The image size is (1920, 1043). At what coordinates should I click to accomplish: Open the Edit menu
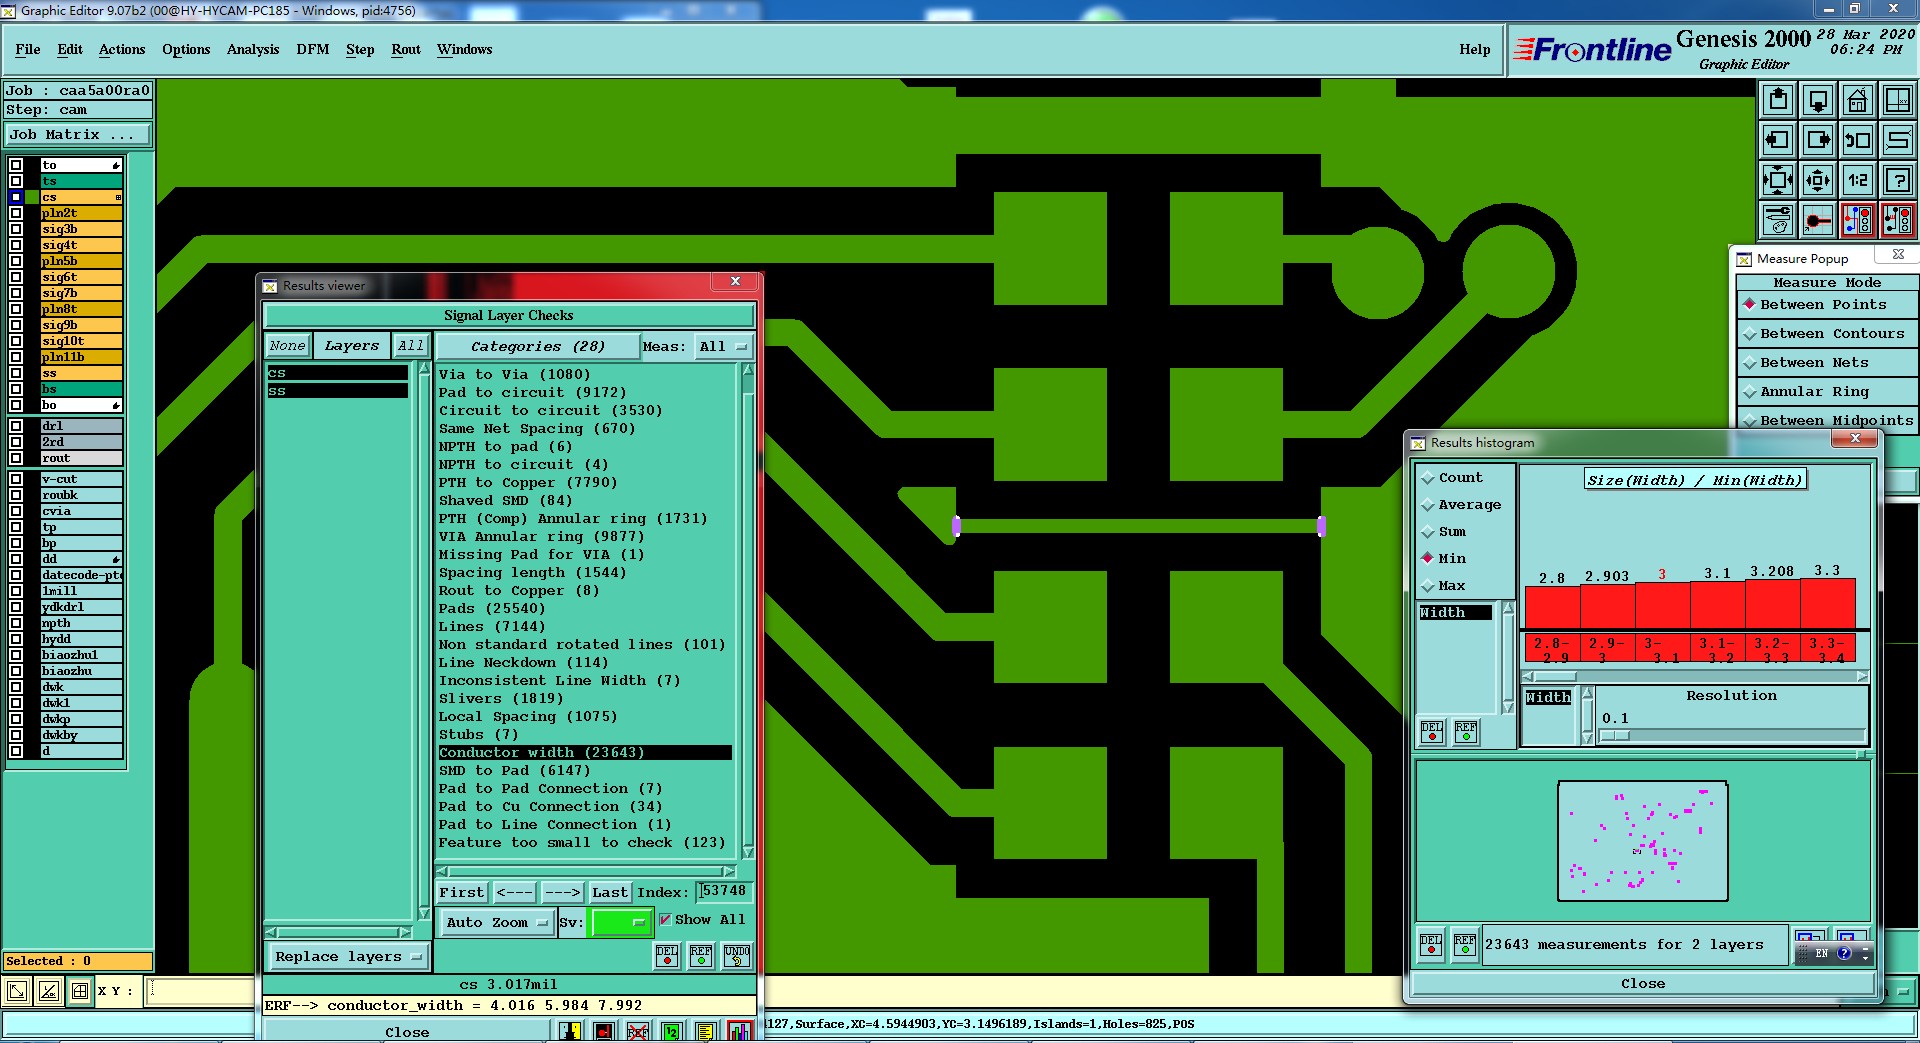pos(70,49)
